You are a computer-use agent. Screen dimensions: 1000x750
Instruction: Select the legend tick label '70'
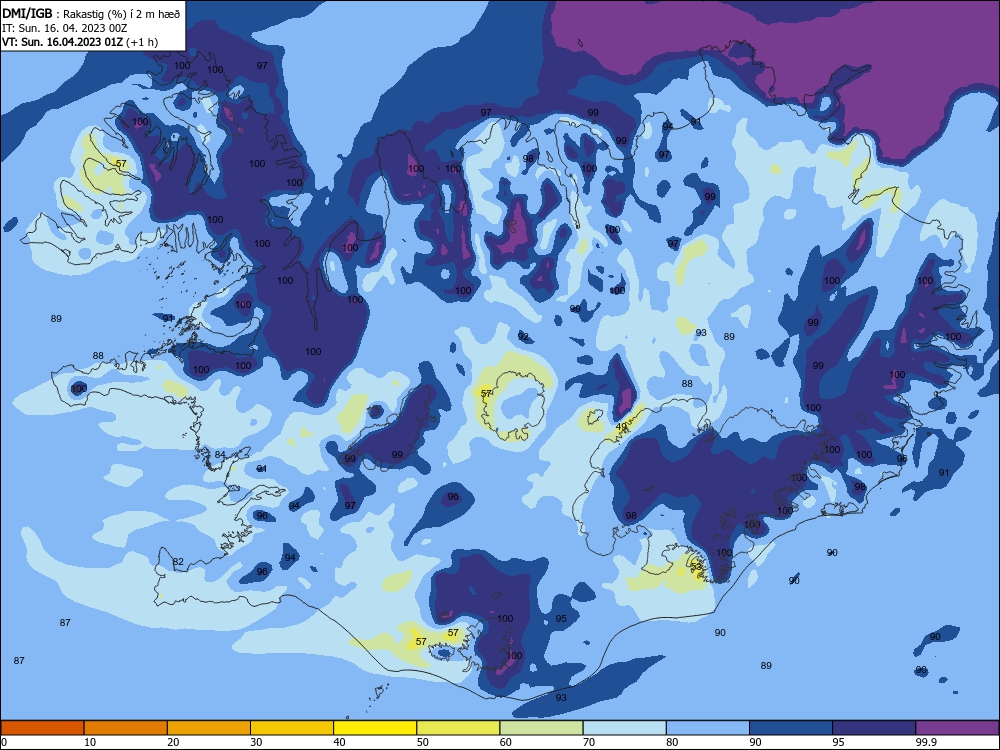click(x=589, y=742)
